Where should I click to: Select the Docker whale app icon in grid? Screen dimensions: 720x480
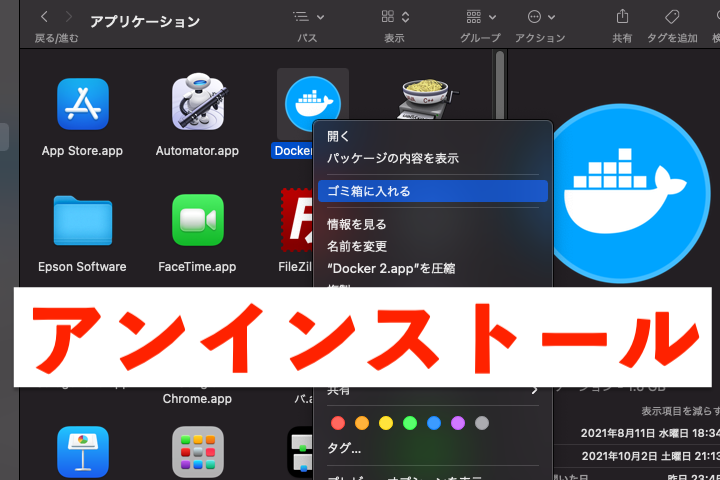(x=312, y=103)
